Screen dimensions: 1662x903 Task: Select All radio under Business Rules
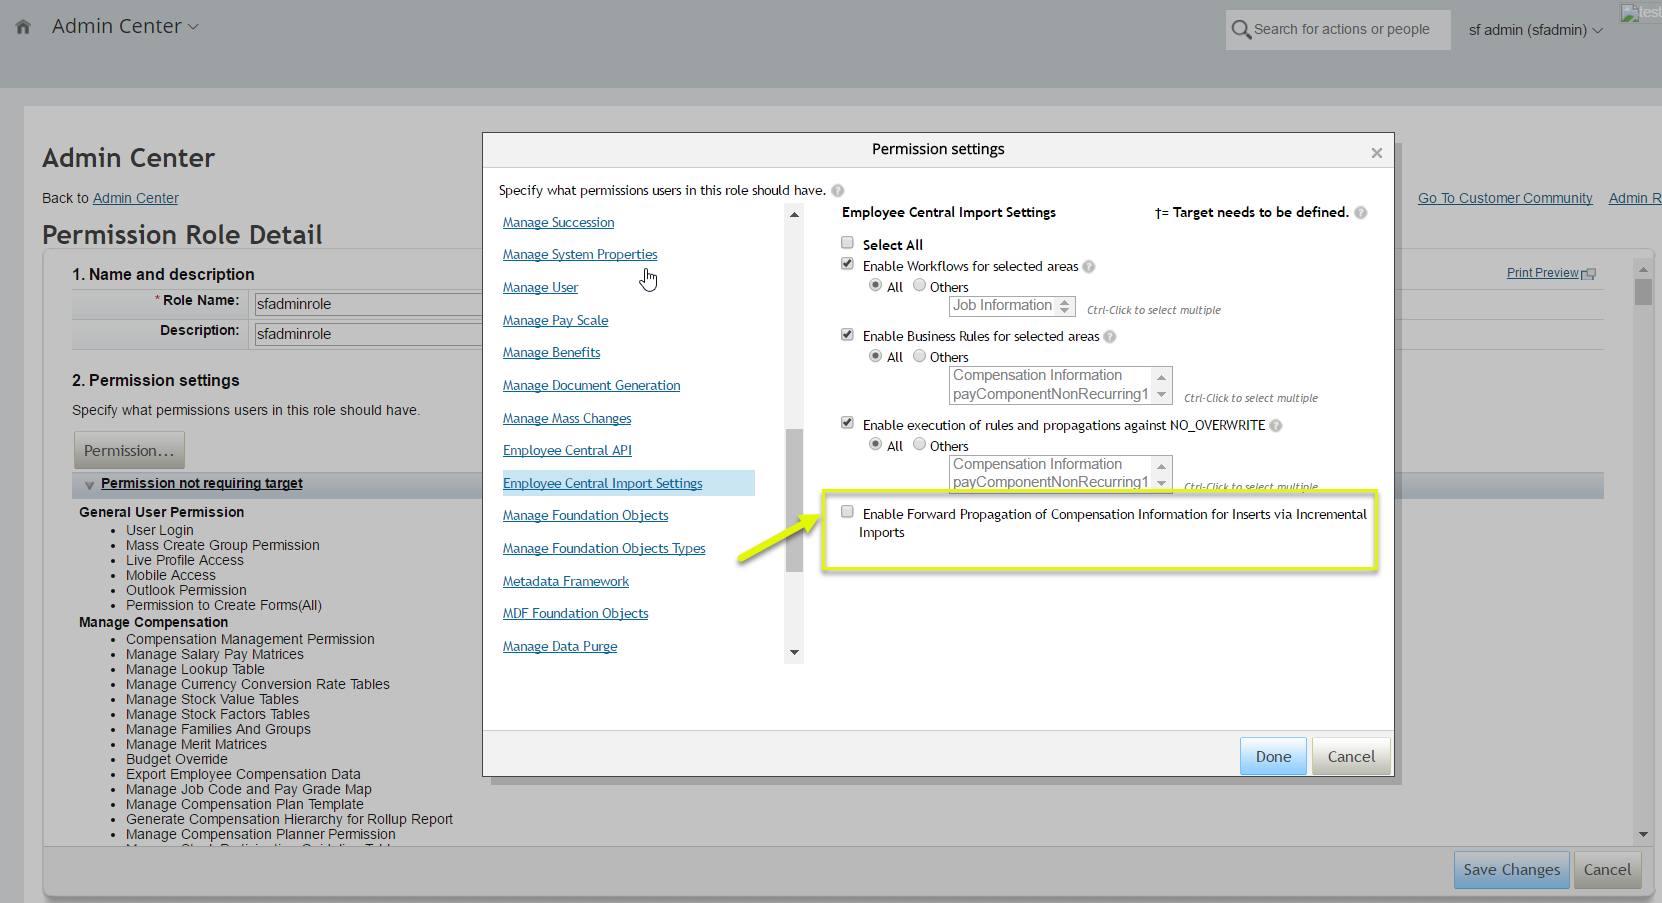876,356
